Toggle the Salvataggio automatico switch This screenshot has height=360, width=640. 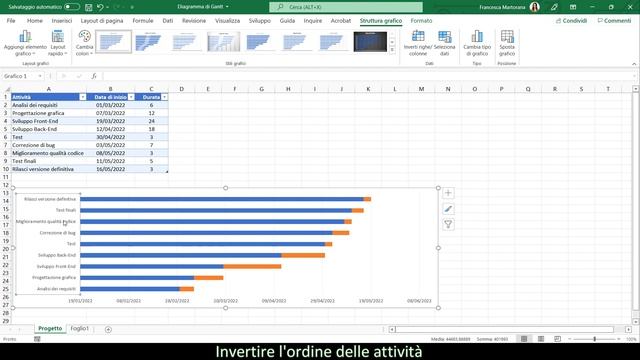click(x=72, y=7)
